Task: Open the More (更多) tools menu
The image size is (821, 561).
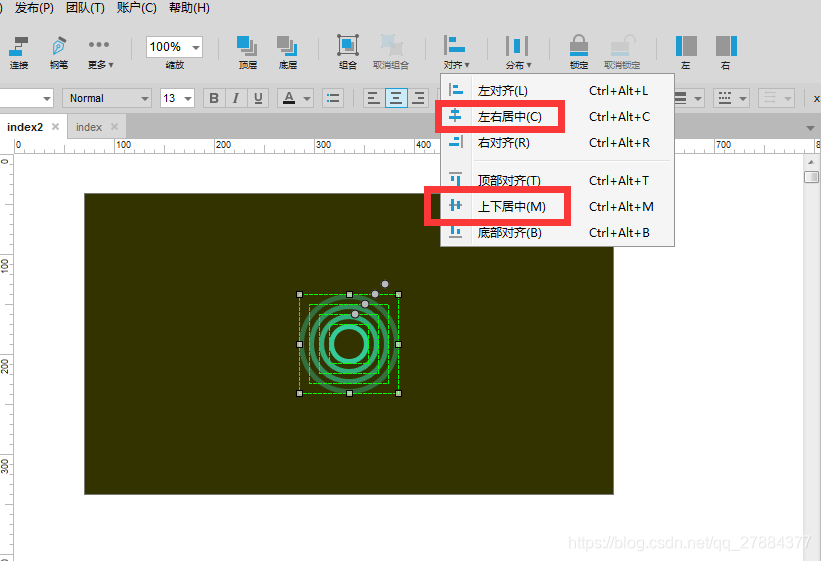Action: tap(100, 52)
